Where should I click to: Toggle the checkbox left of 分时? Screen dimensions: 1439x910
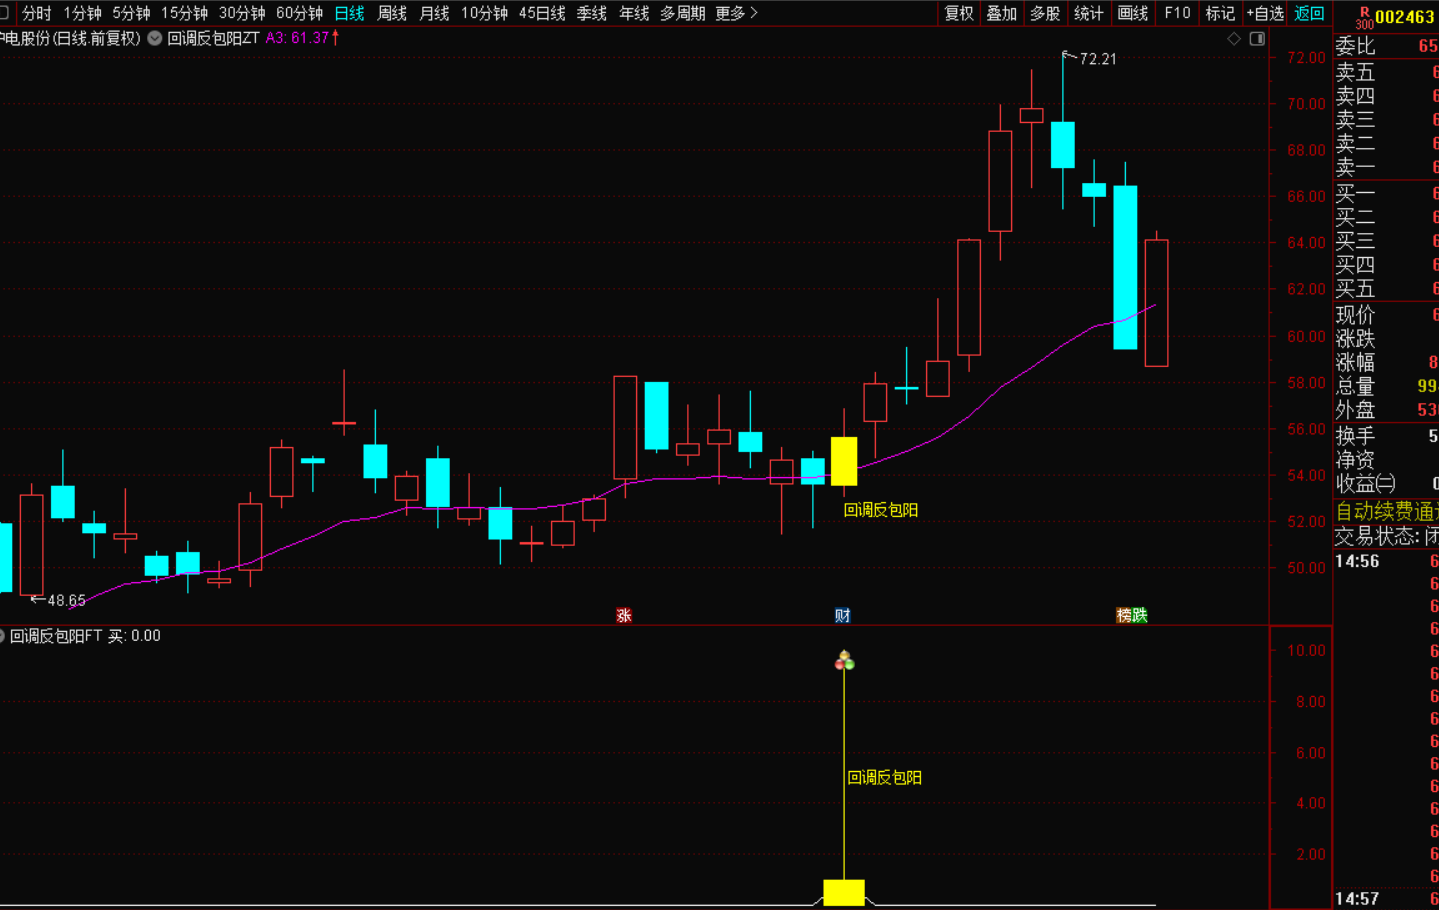point(4,13)
